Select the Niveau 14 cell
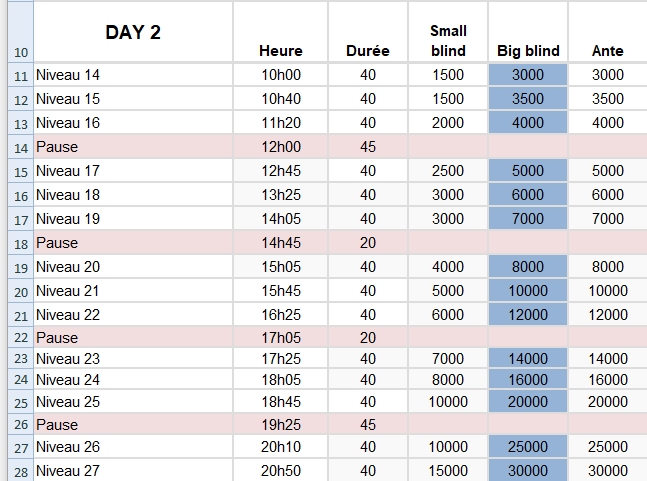 pyautogui.click(x=133, y=75)
